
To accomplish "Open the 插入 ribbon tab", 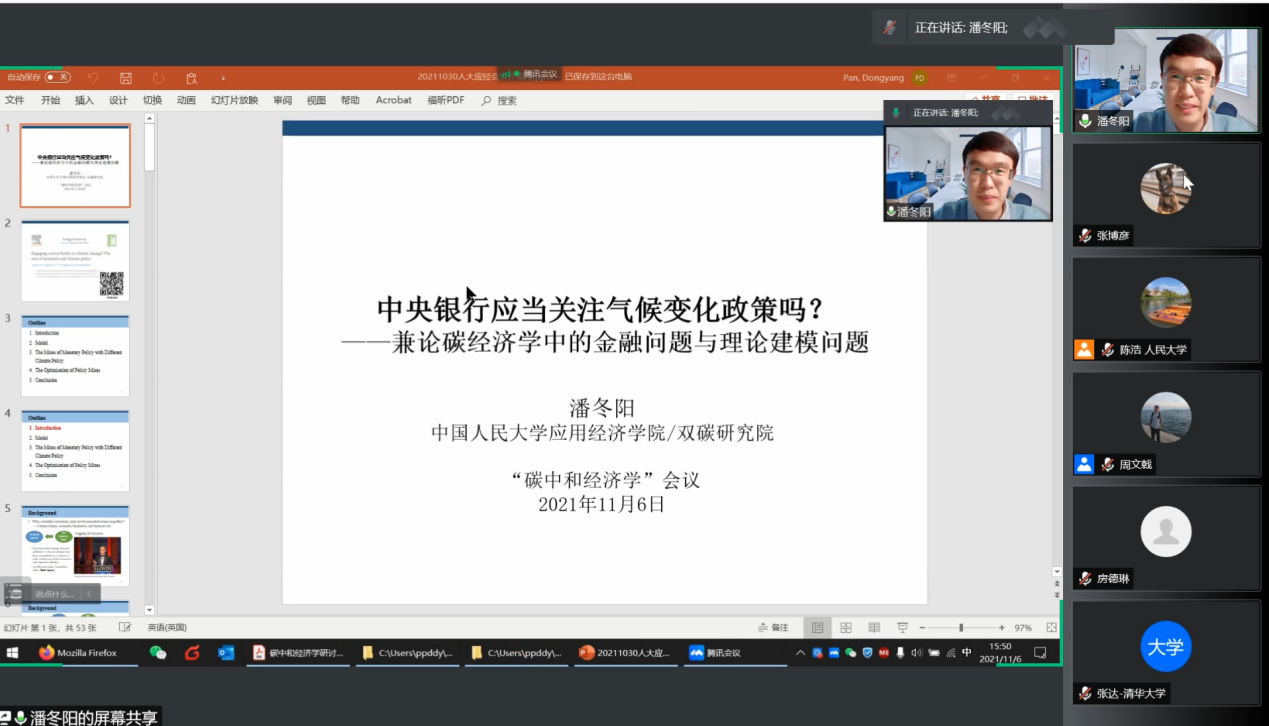I will click(x=84, y=100).
